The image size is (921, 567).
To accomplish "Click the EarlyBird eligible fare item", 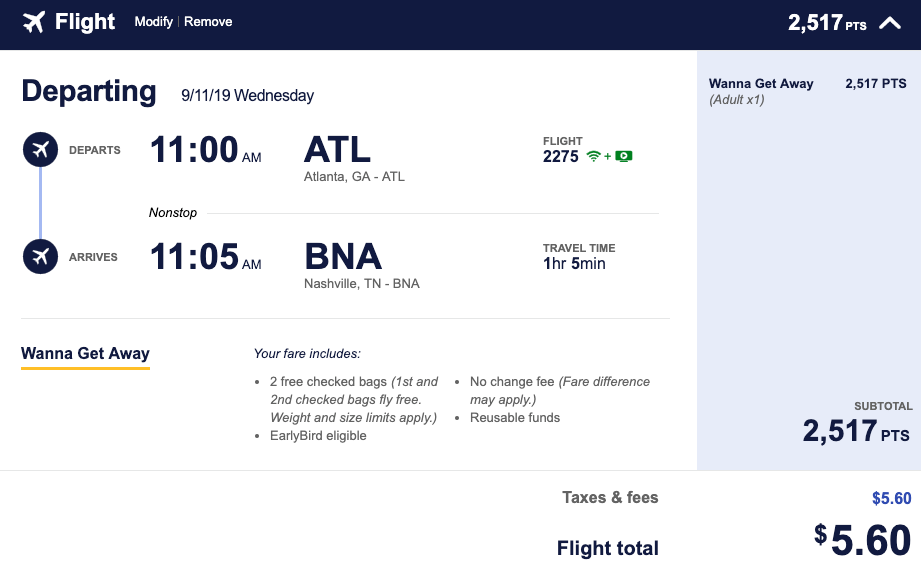I will pyautogui.click(x=318, y=436).
